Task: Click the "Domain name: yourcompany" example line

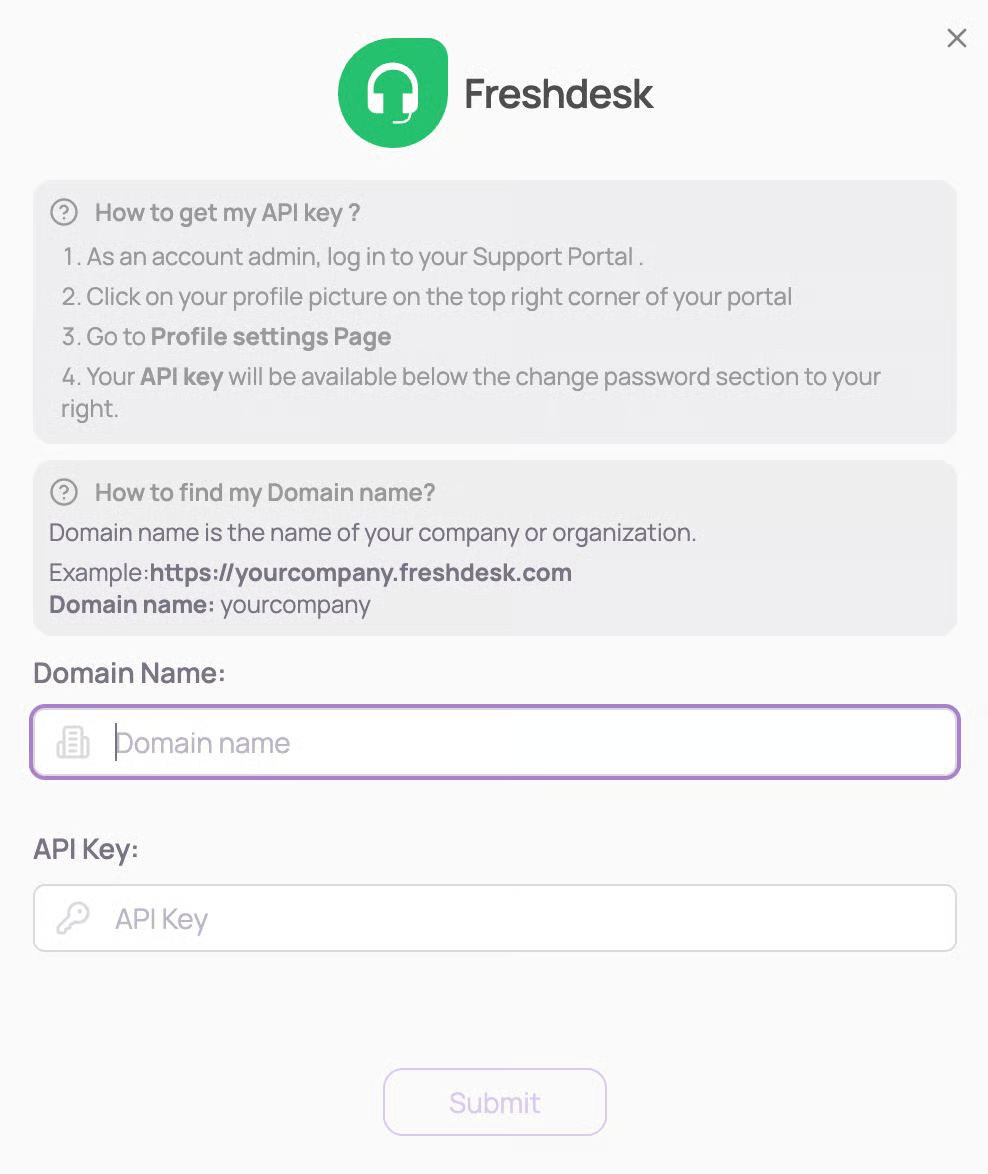Action: pyautogui.click(x=209, y=605)
